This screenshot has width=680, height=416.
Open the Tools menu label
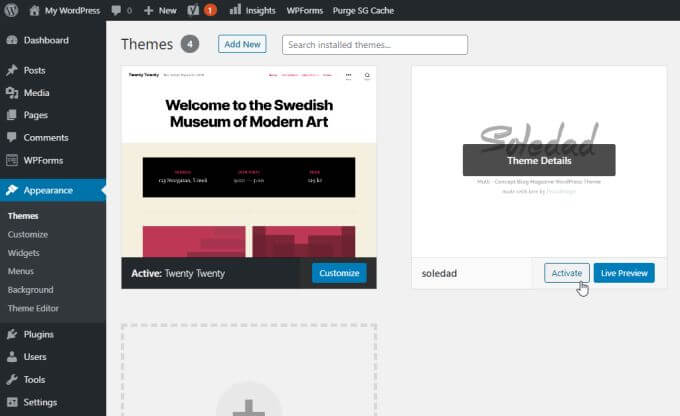(x=34, y=379)
